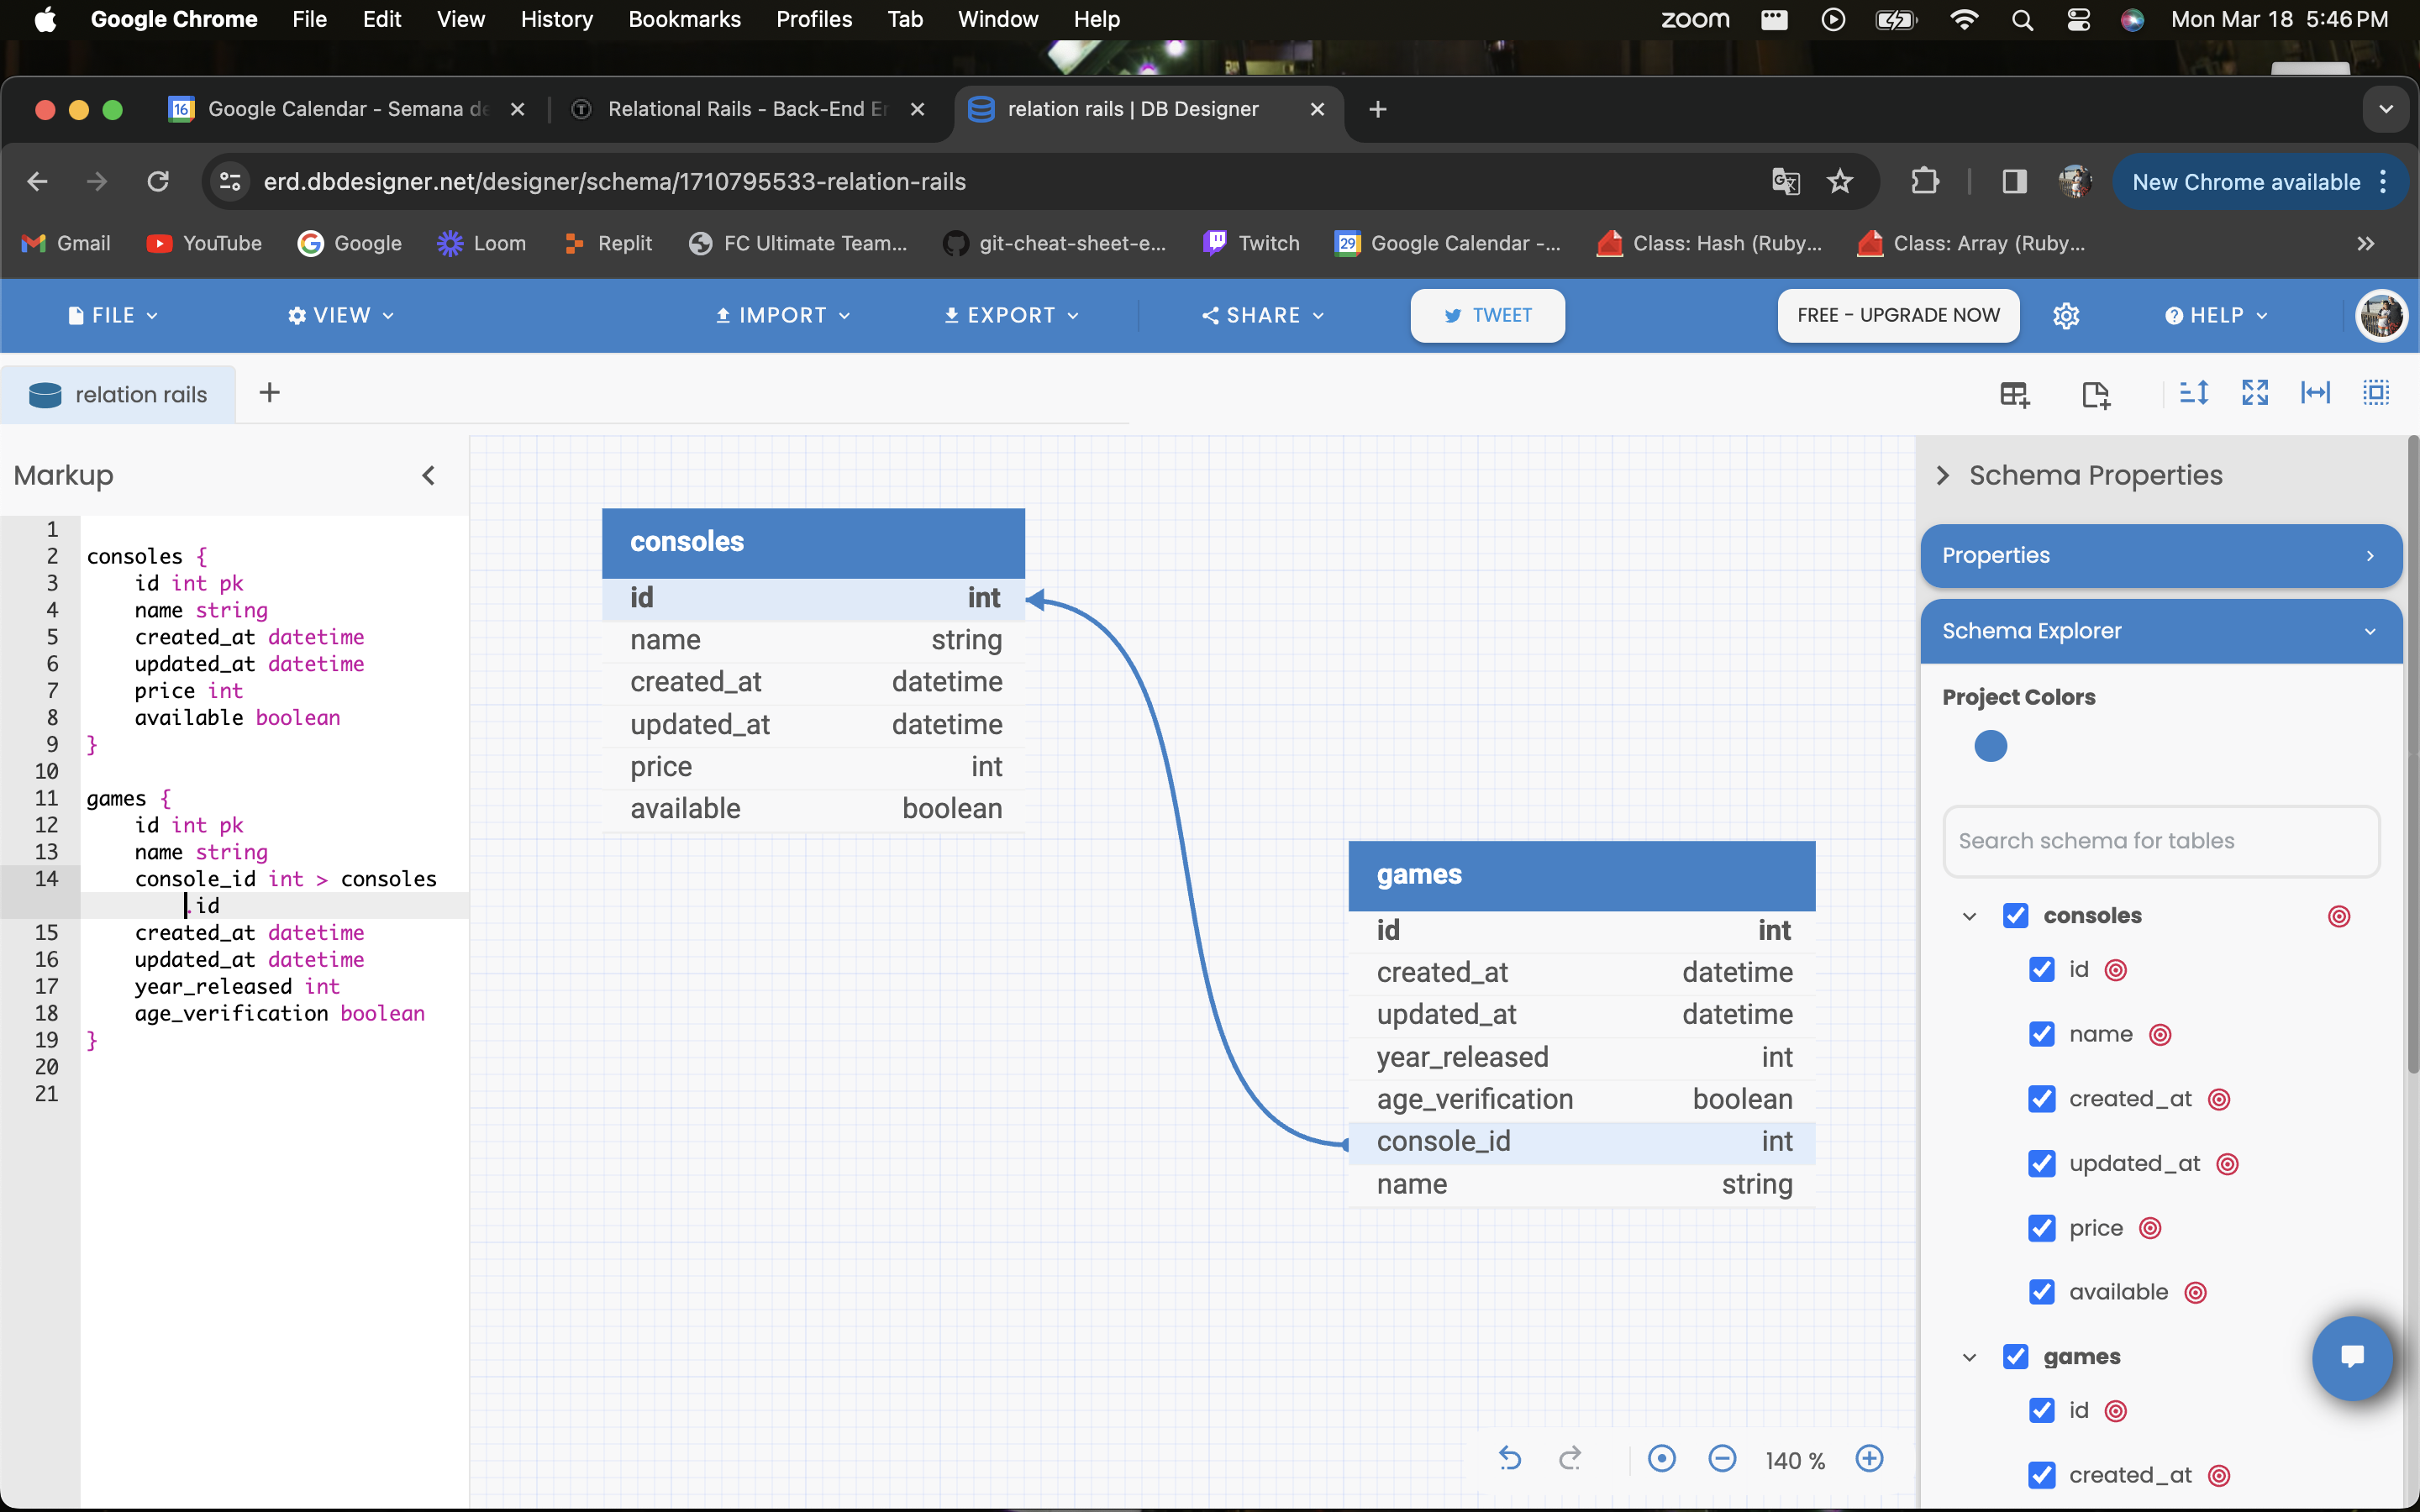Click the TWEET button
This screenshot has height=1512, width=2420.
coord(1487,316)
